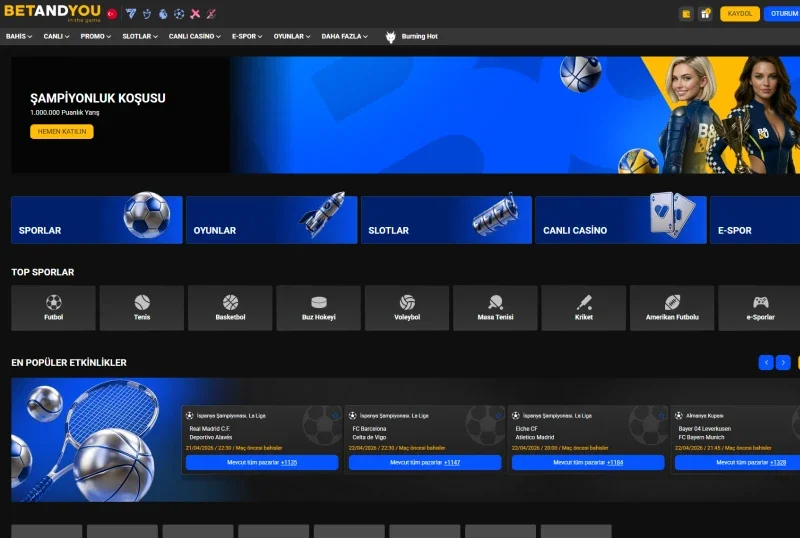
Task: Click the Real Madrid C.F. team name
Action: [210, 429]
